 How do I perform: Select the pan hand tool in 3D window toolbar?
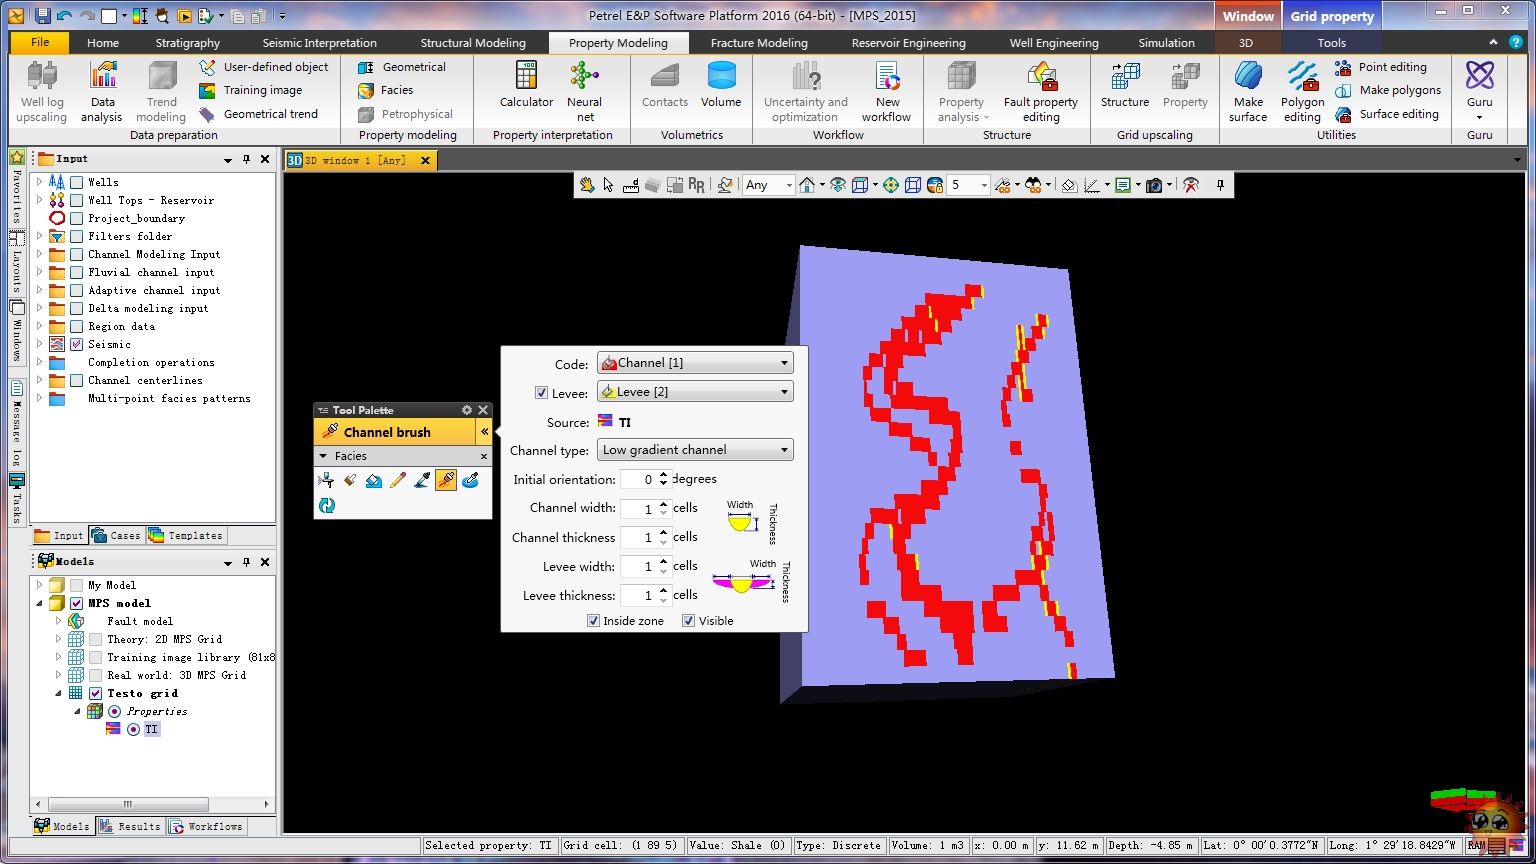pos(587,185)
